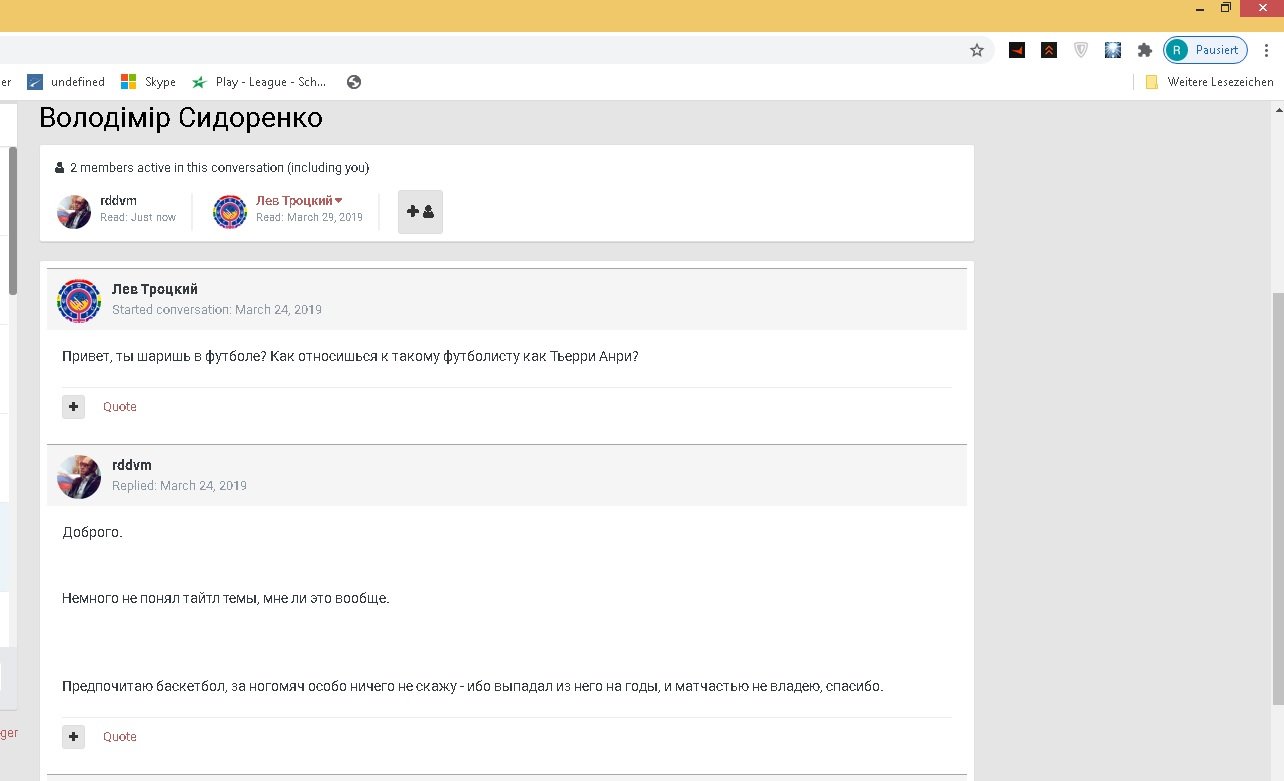Toggle multiquote plus under rddvm's reply

(74, 737)
